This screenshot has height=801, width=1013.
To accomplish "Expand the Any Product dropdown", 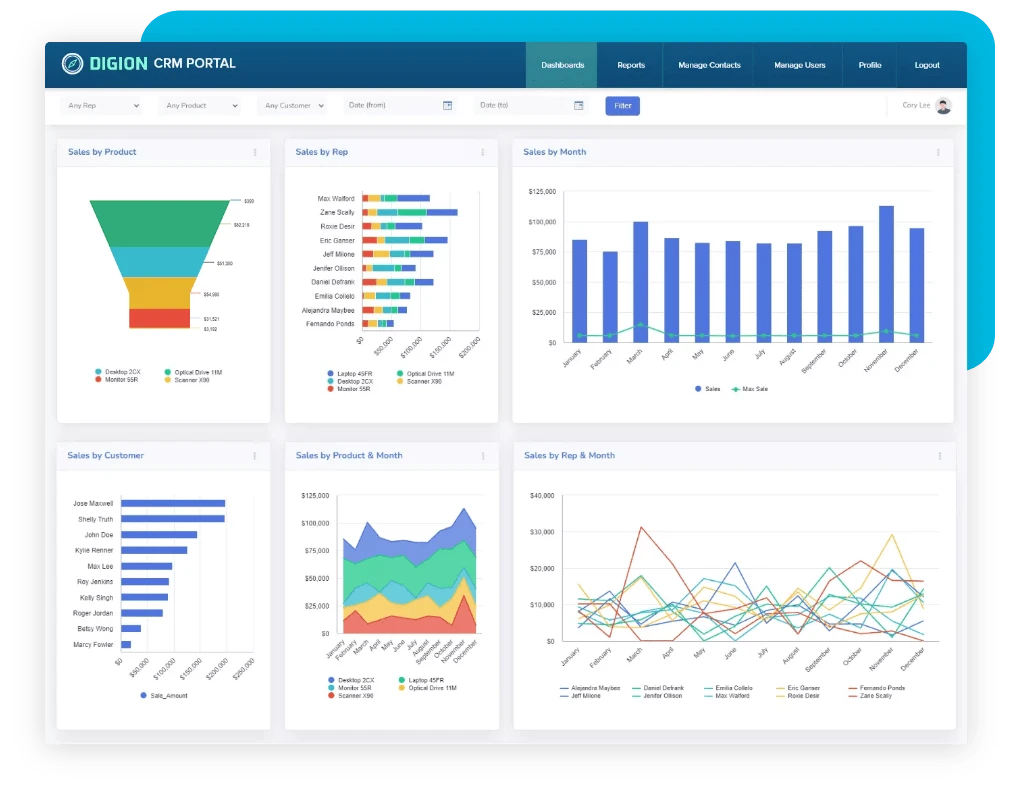I will [x=202, y=105].
